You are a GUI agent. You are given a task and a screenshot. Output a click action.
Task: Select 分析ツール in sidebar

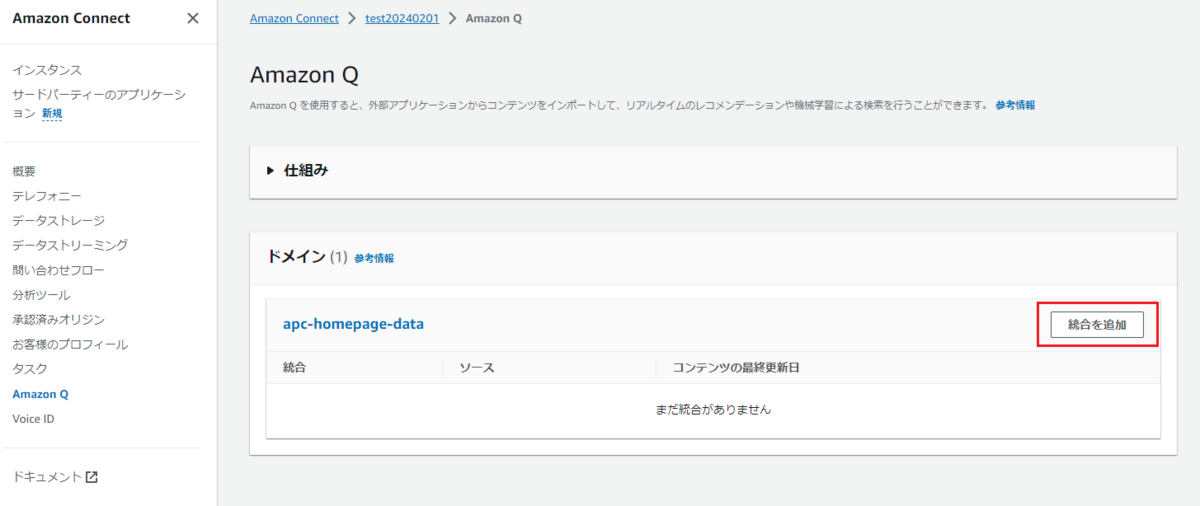pyautogui.click(x=41, y=295)
